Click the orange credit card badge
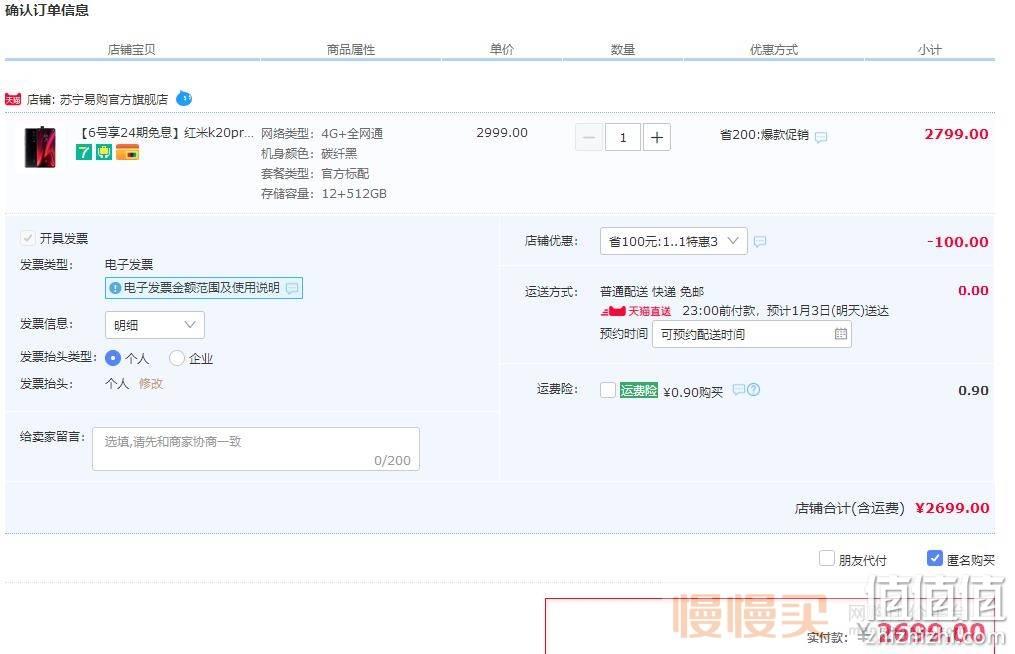This screenshot has width=1015, height=654. pyautogui.click(x=128, y=153)
